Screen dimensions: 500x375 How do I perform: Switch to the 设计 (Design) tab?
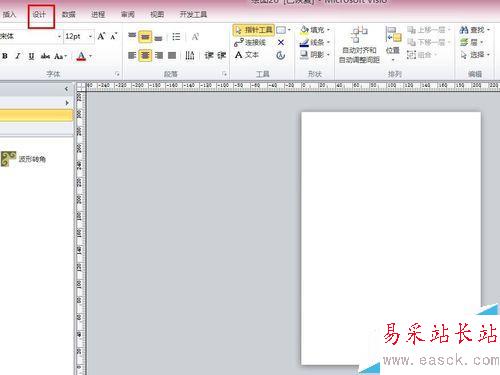(x=39, y=14)
